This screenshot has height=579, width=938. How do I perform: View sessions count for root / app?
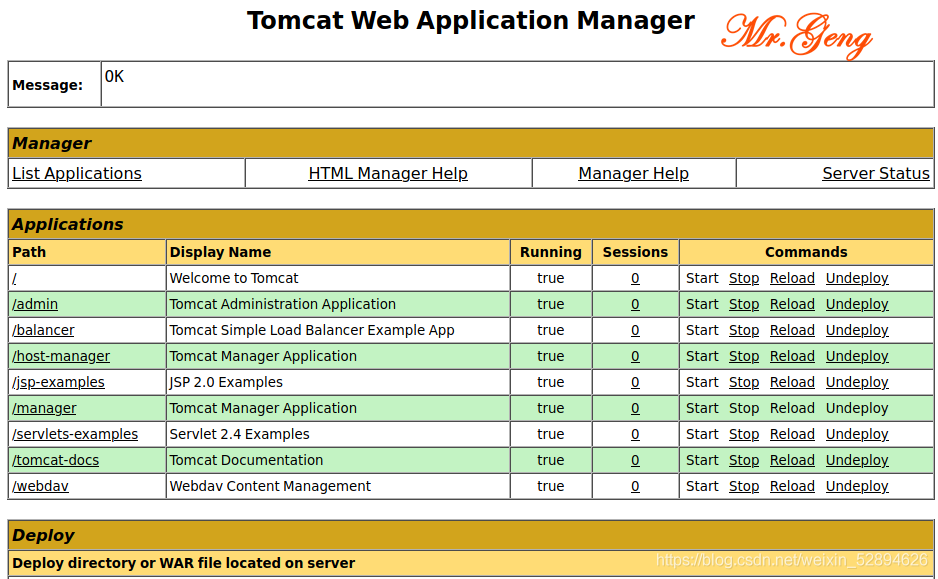pyautogui.click(x=635, y=278)
